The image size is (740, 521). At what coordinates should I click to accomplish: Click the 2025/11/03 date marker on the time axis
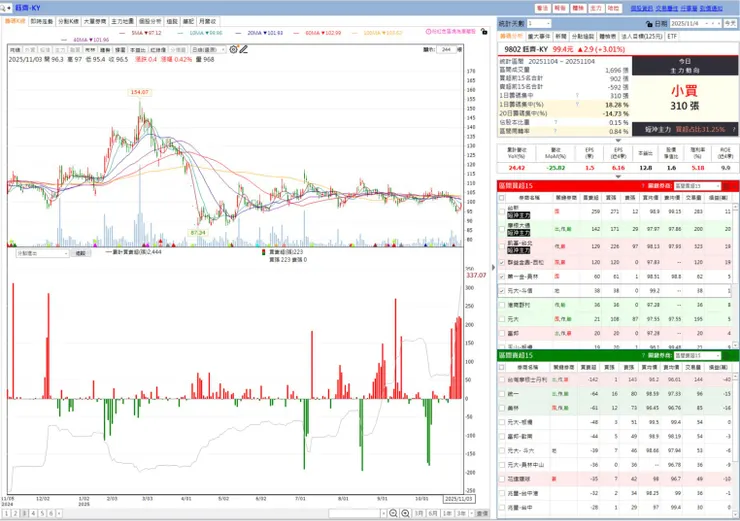click(458, 499)
